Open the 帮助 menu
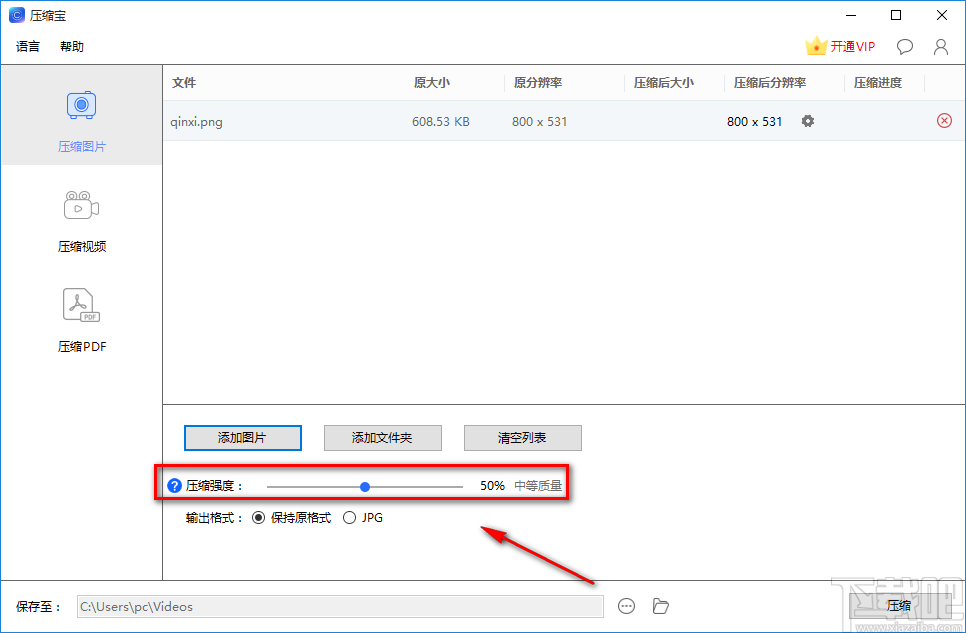Screen dimensions: 966x633 tap(71, 46)
